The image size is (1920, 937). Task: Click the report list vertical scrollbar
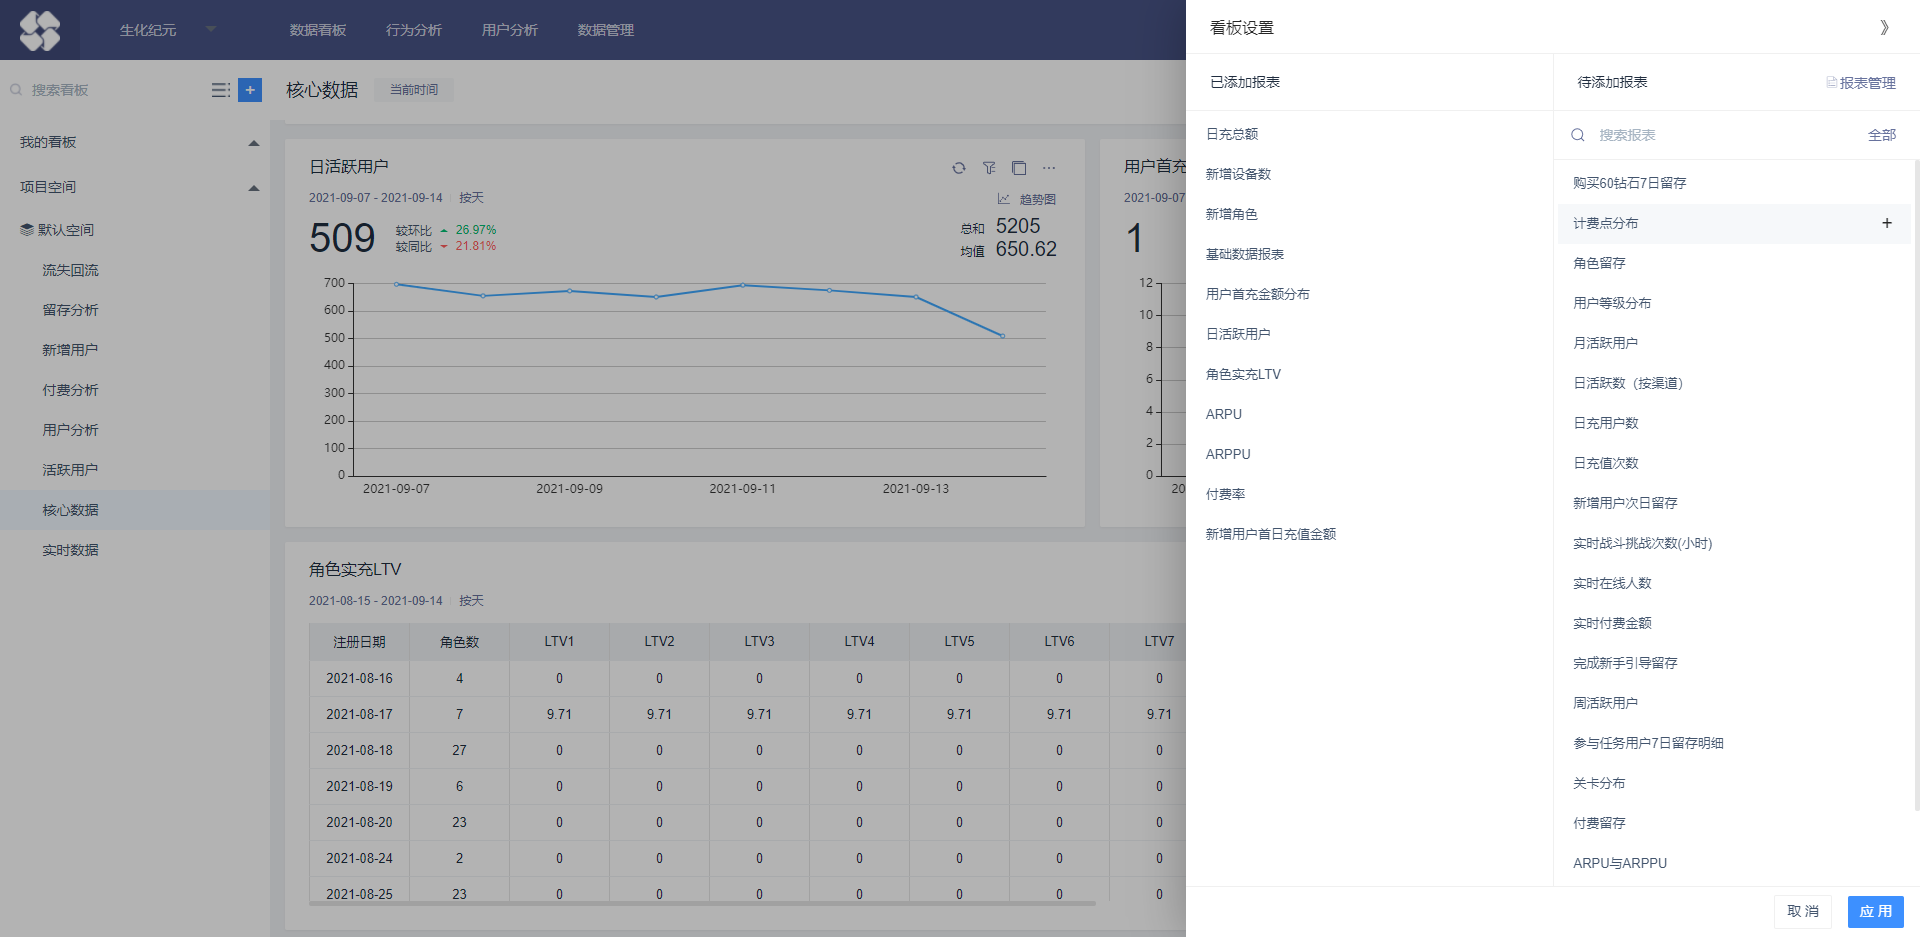pyautogui.click(x=1915, y=485)
